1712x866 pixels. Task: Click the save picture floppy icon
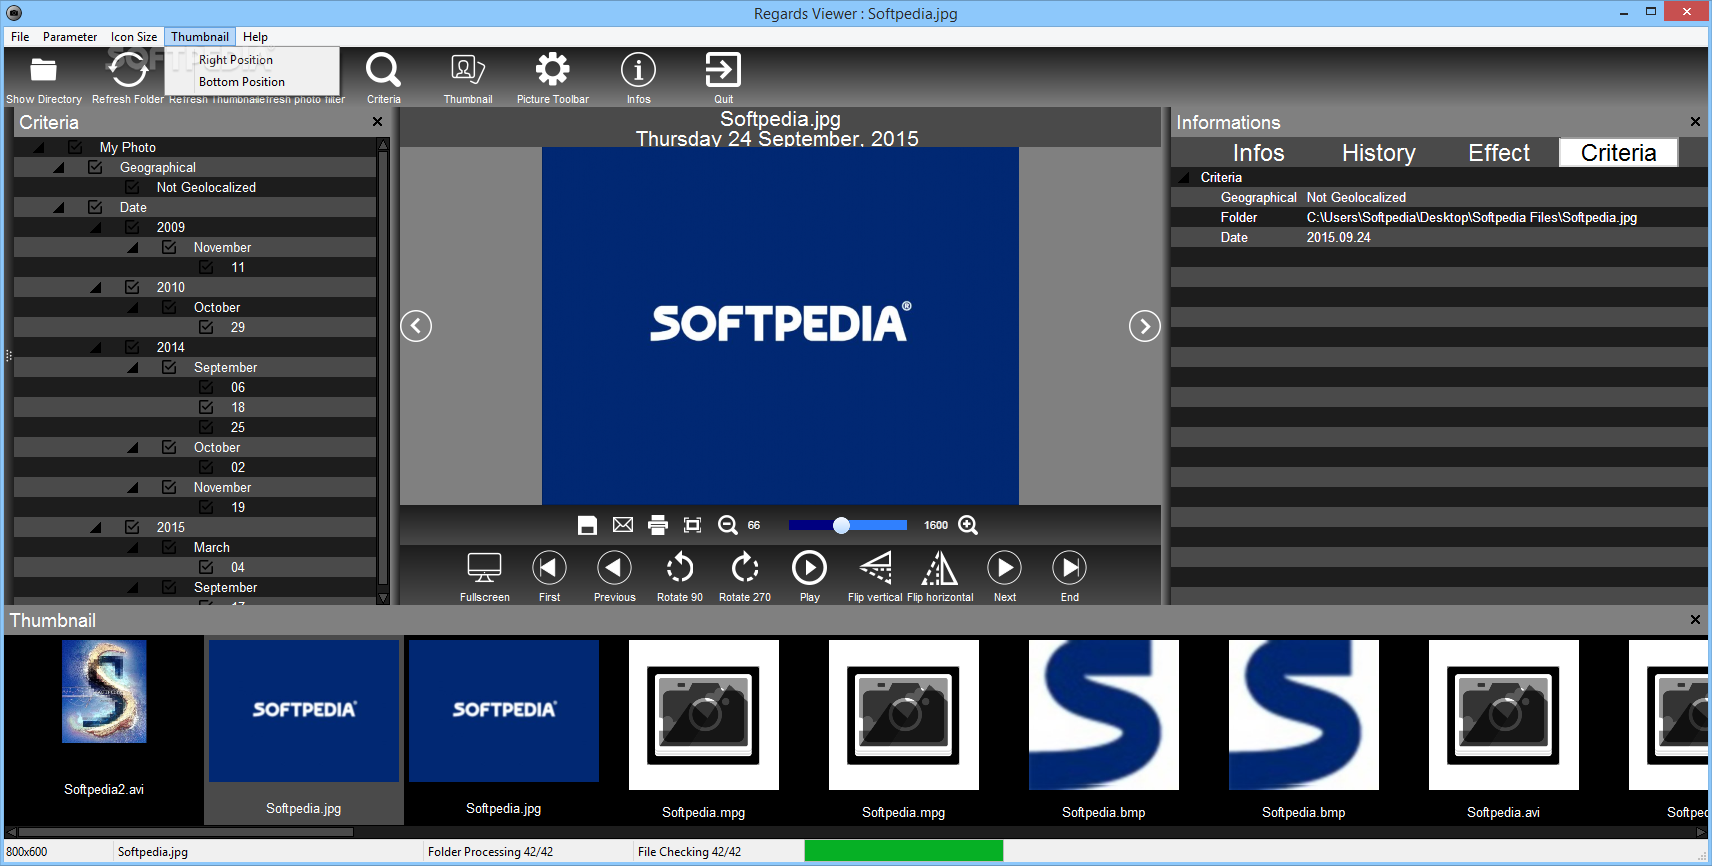tap(587, 525)
